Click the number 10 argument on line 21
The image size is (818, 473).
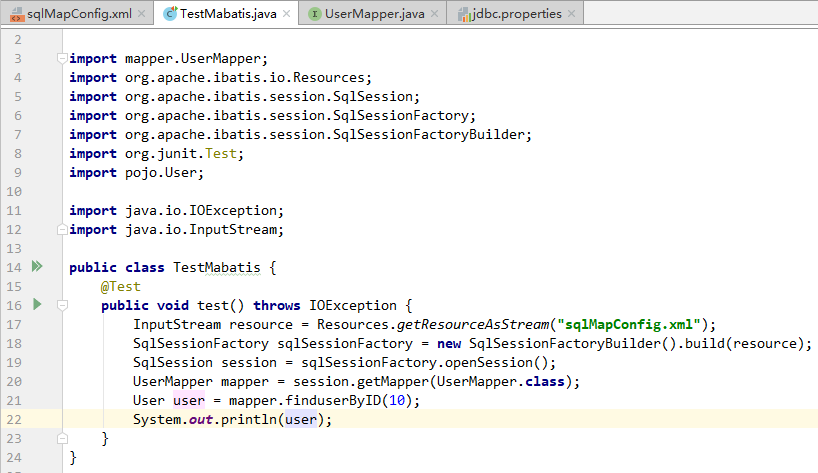pyautogui.click(x=397, y=401)
